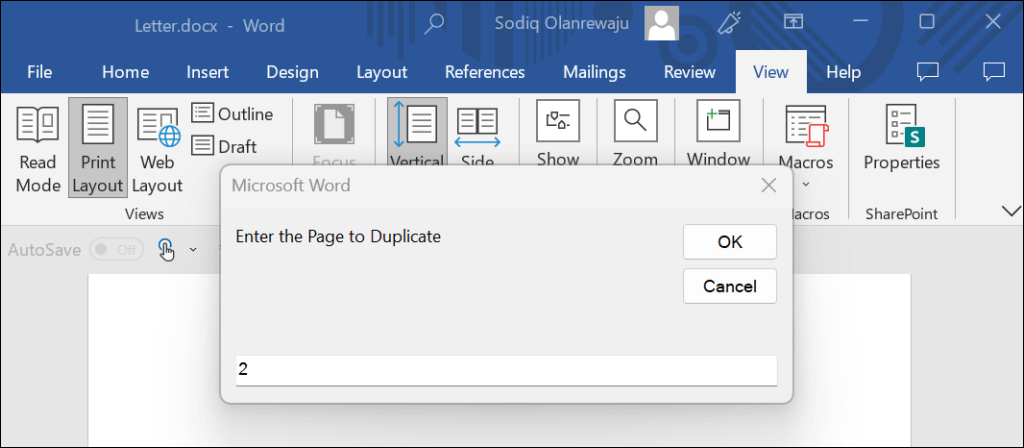Click the search magnifier in title bar
This screenshot has width=1024, height=448.
[x=435, y=23]
